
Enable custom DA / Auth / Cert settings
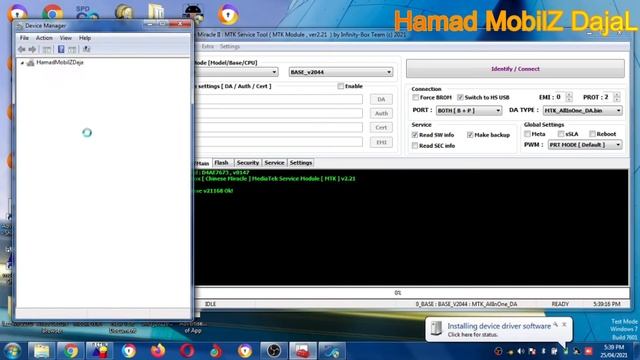click(x=341, y=86)
